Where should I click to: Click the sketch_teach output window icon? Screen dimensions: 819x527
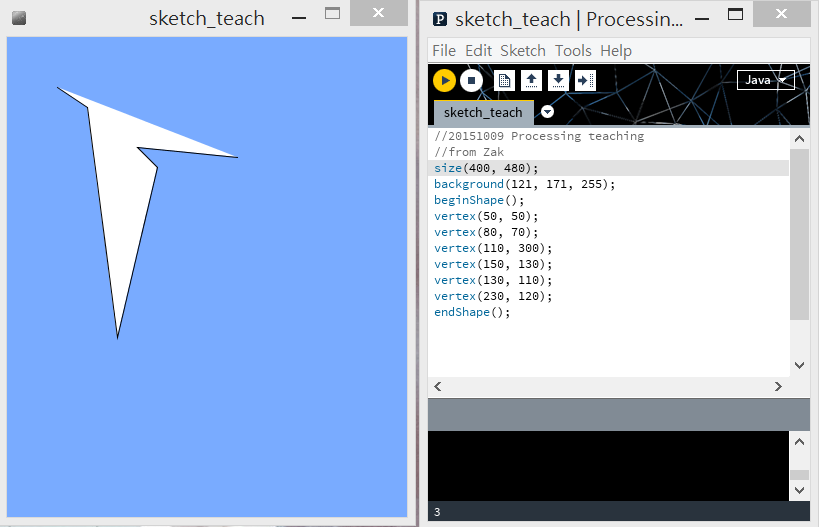(19, 18)
